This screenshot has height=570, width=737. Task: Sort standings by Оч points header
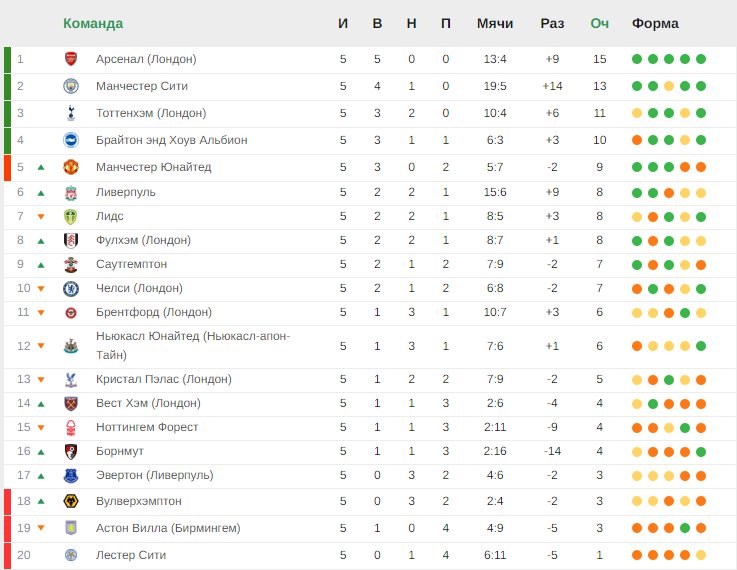click(x=599, y=23)
